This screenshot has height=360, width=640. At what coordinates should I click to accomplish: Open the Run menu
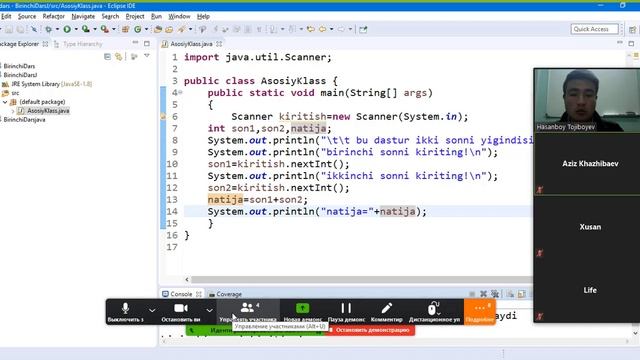(156, 16)
